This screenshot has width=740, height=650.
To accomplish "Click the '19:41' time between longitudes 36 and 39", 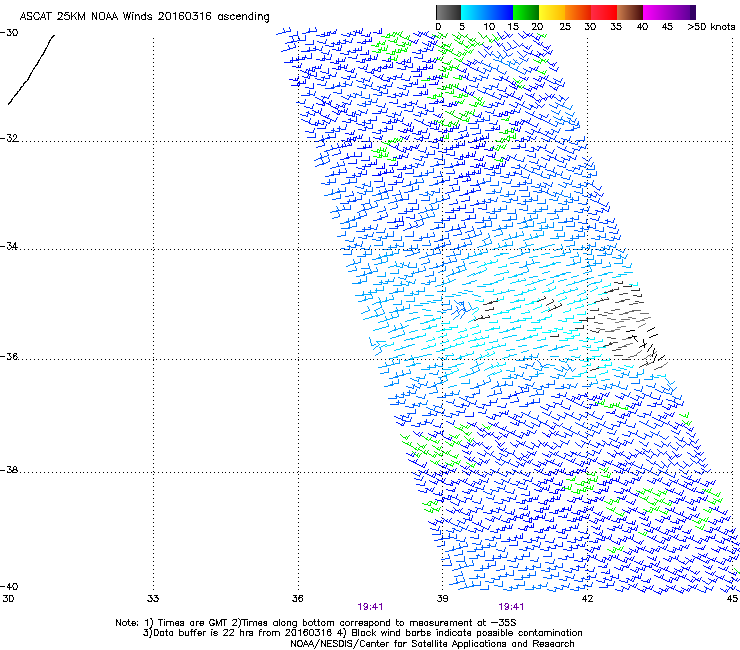I will 370,607.
